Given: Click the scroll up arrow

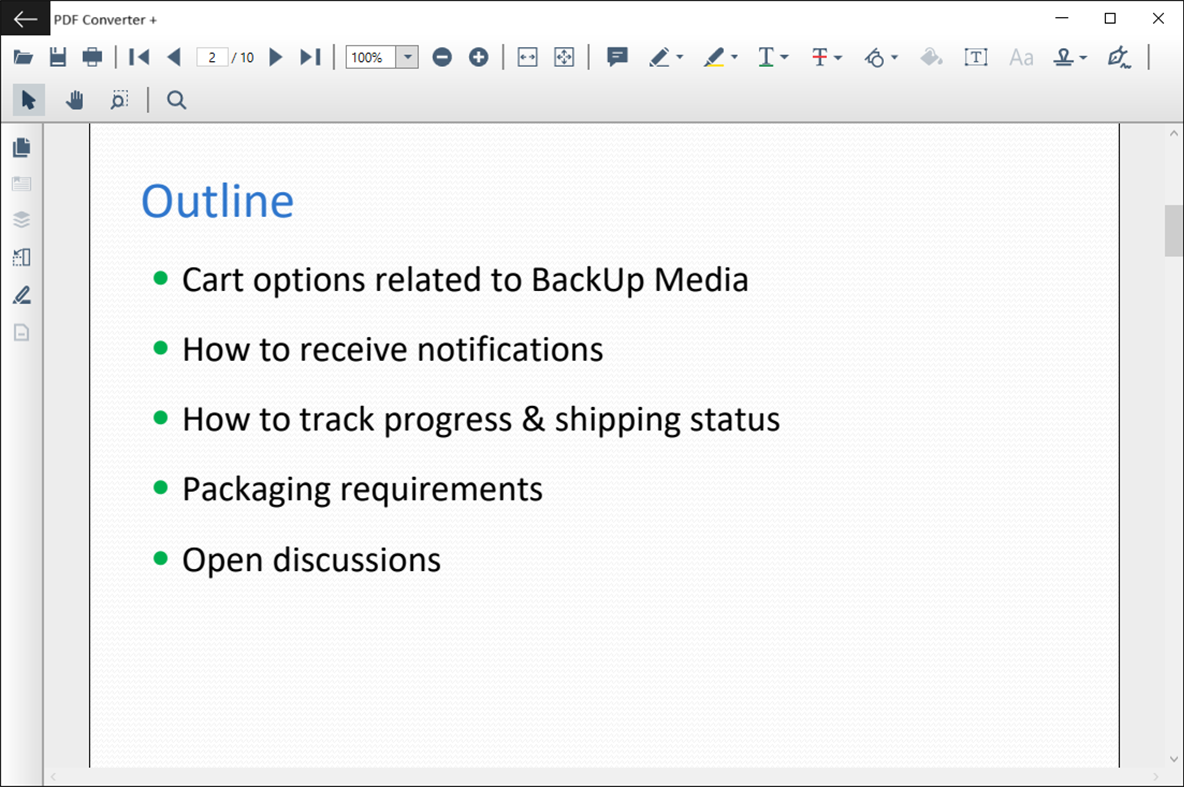Looking at the screenshot, I should point(1173,134).
